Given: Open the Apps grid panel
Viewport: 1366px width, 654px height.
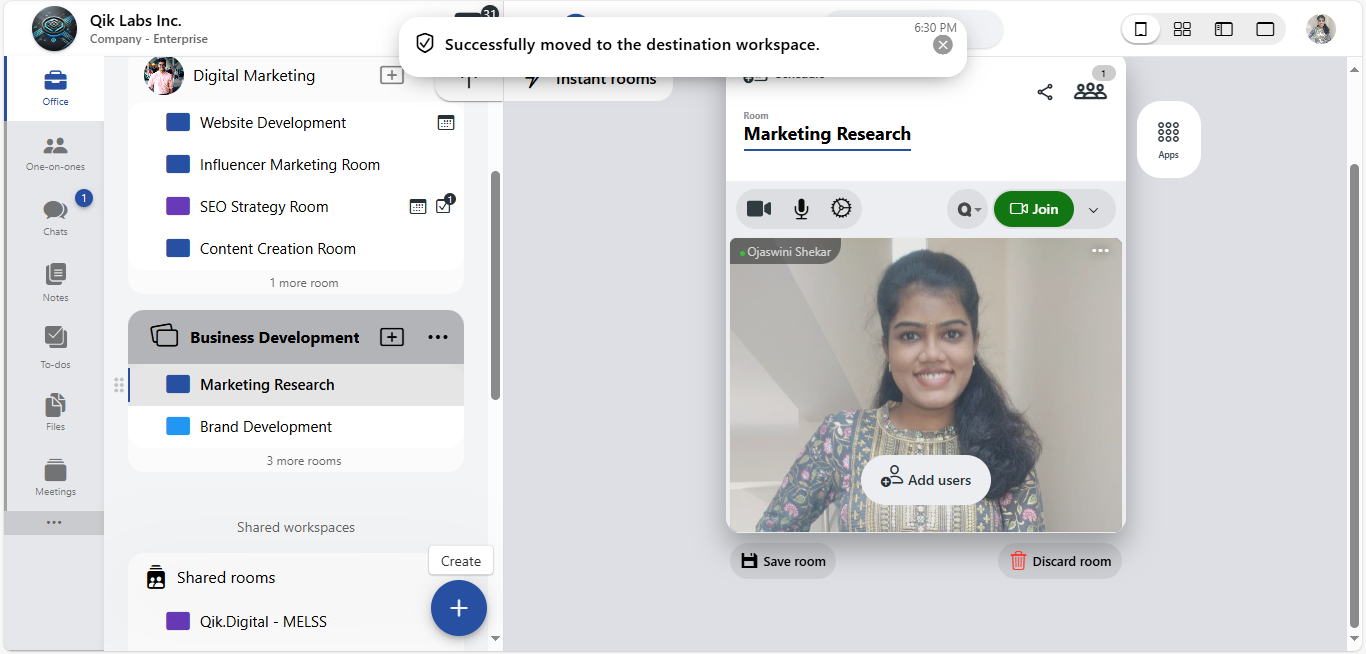Looking at the screenshot, I should (1168, 139).
